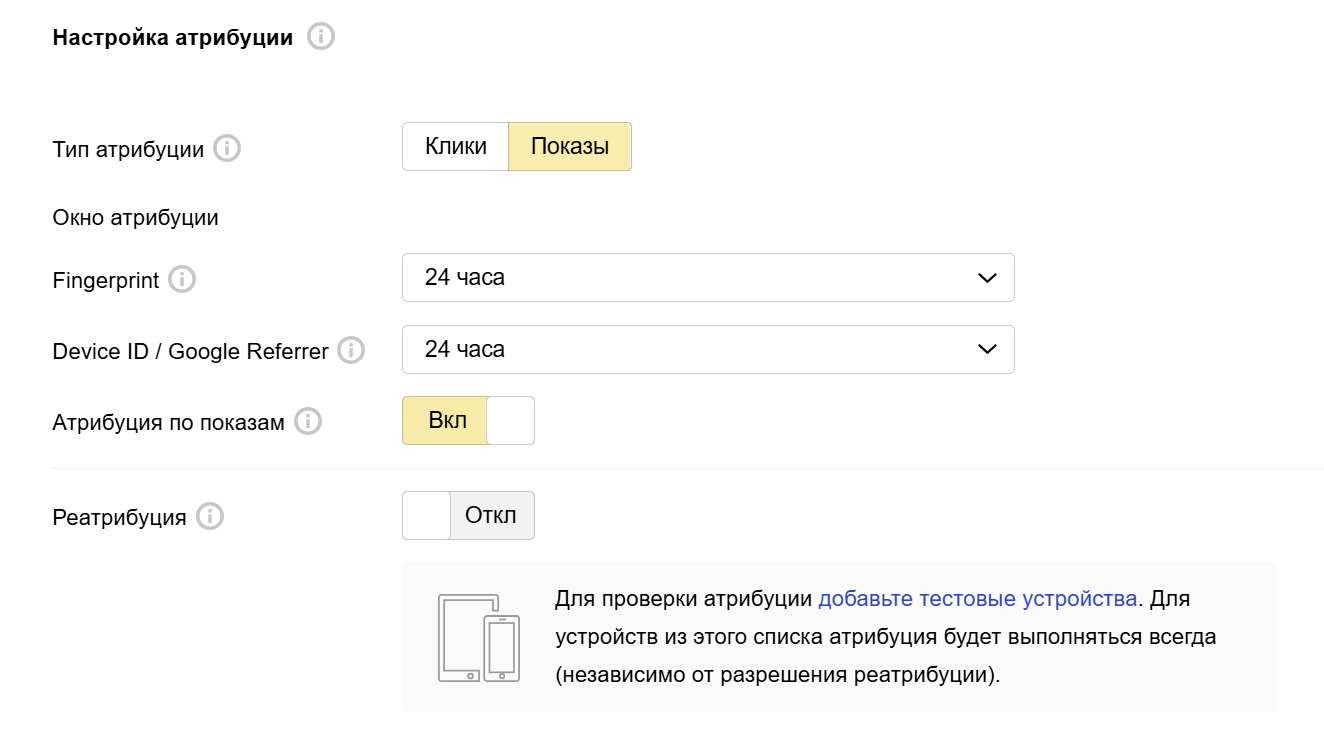Click the tablet and phone devices icon

point(479,638)
